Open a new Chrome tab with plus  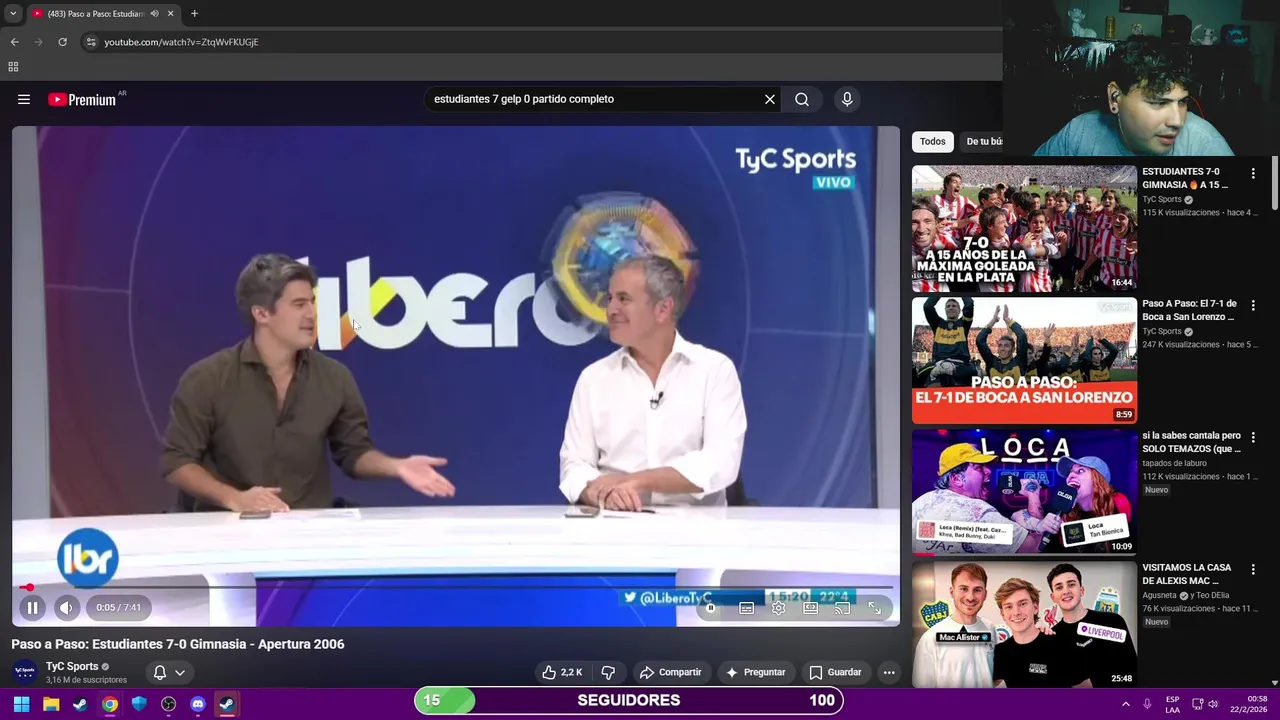[194, 14]
